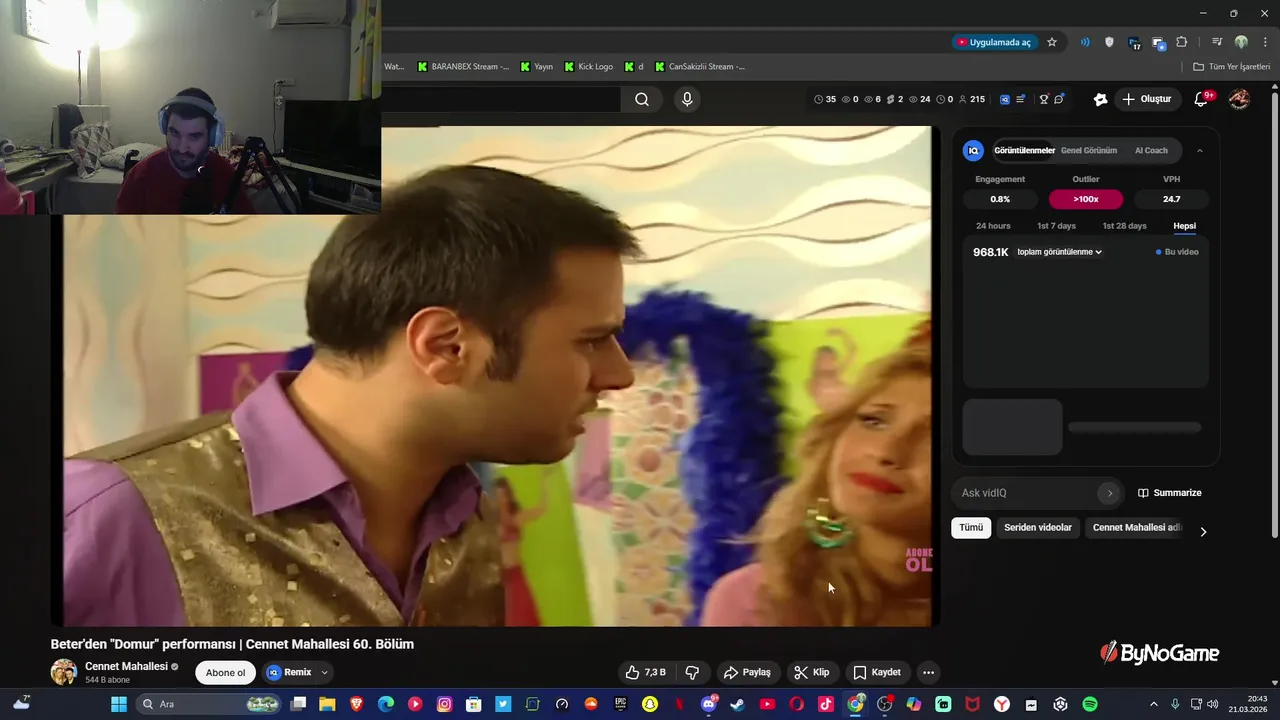
Task: Select Seriden videolar filter chip
Action: pyautogui.click(x=1038, y=528)
